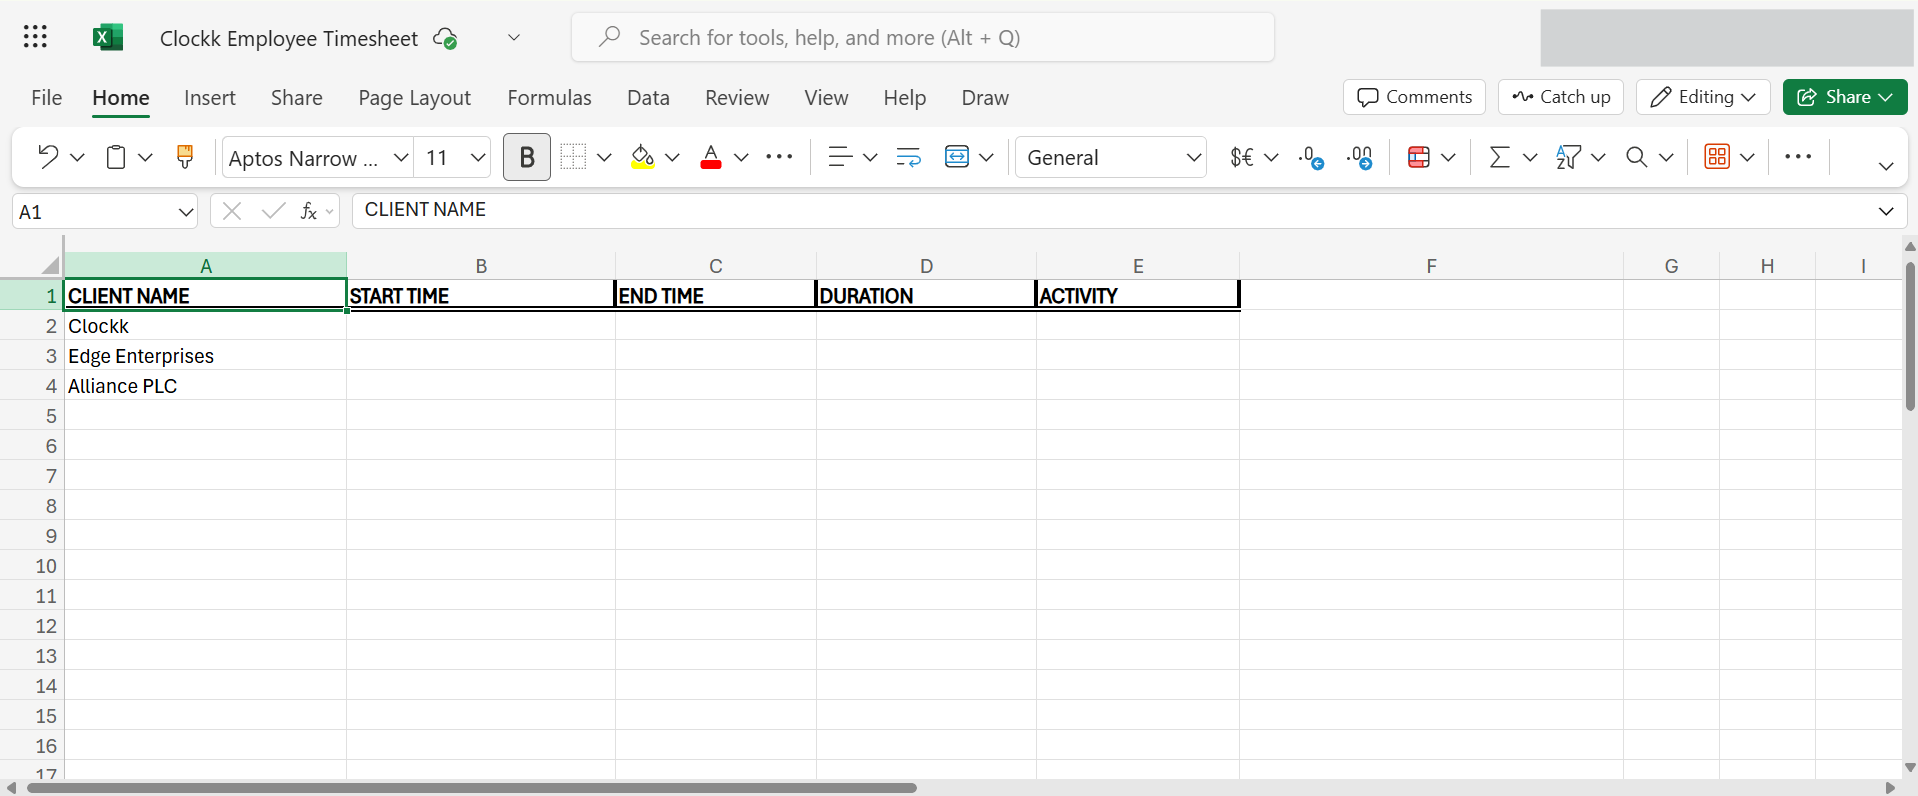Decrease decimal places
Viewport: 1918px width, 796px height.
click(x=1311, y=157)
